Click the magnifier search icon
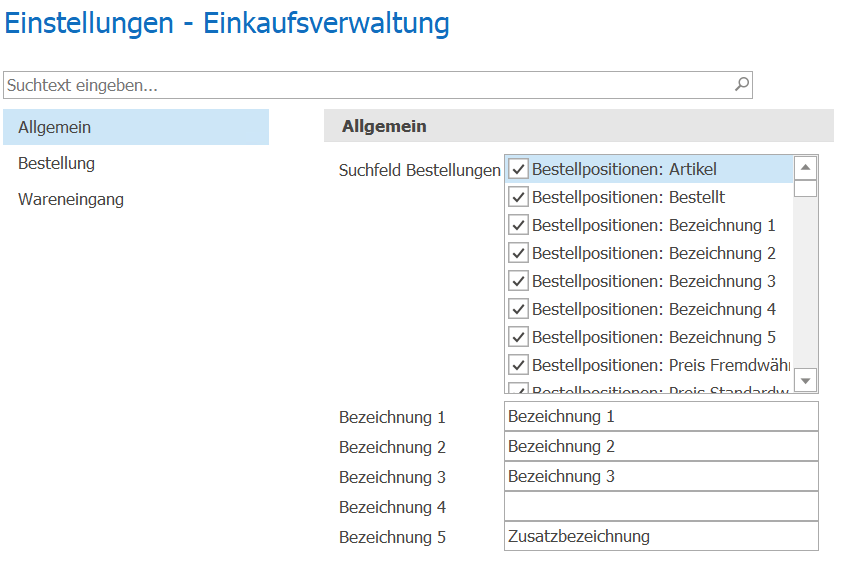Image resolution: width=845 pixels, height=577 pixels. point(742,85)
